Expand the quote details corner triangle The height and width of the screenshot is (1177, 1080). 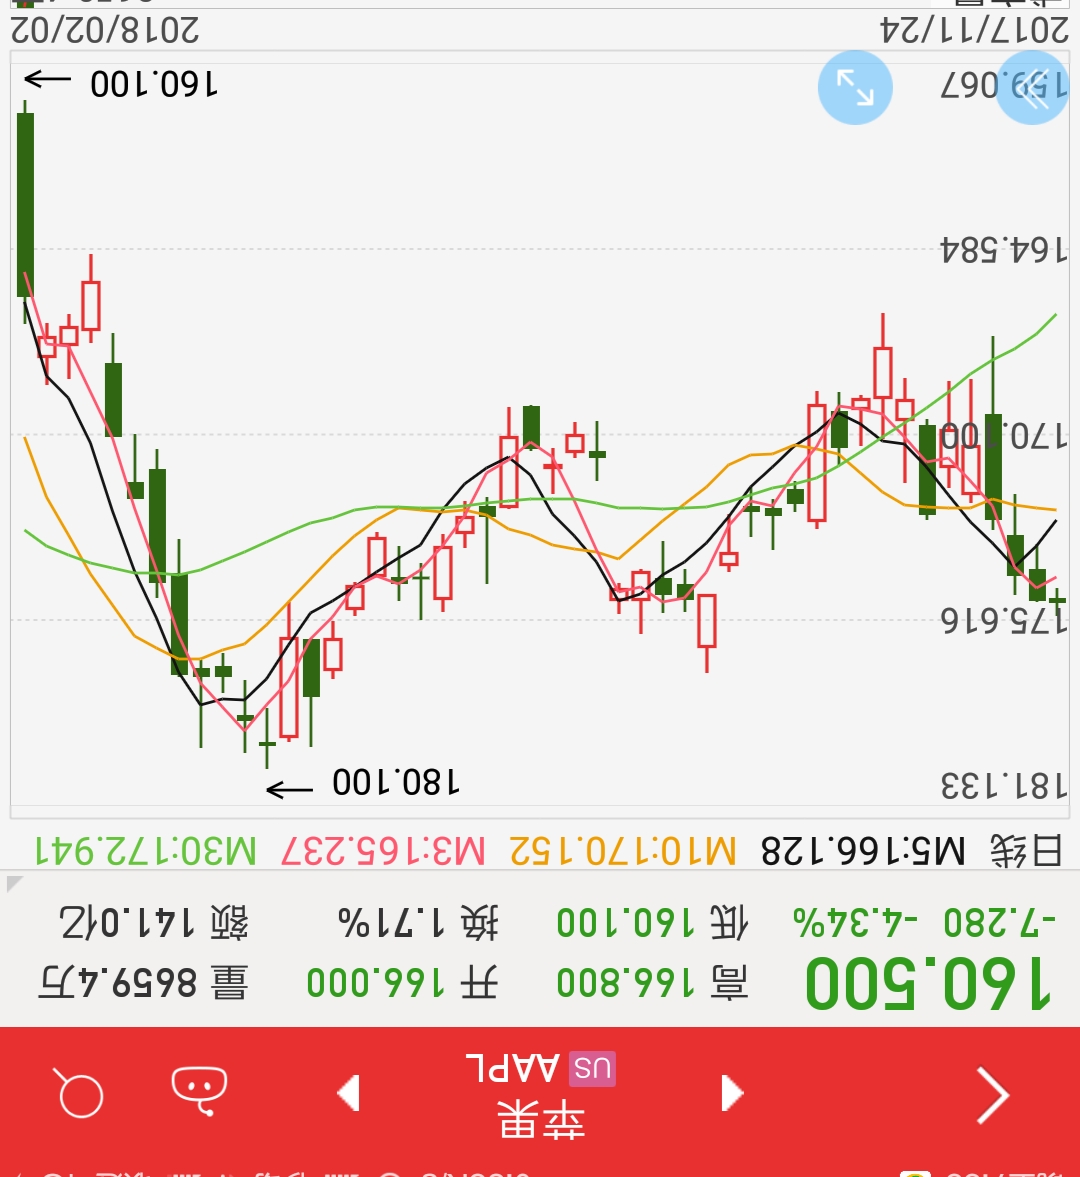(14, 883)
